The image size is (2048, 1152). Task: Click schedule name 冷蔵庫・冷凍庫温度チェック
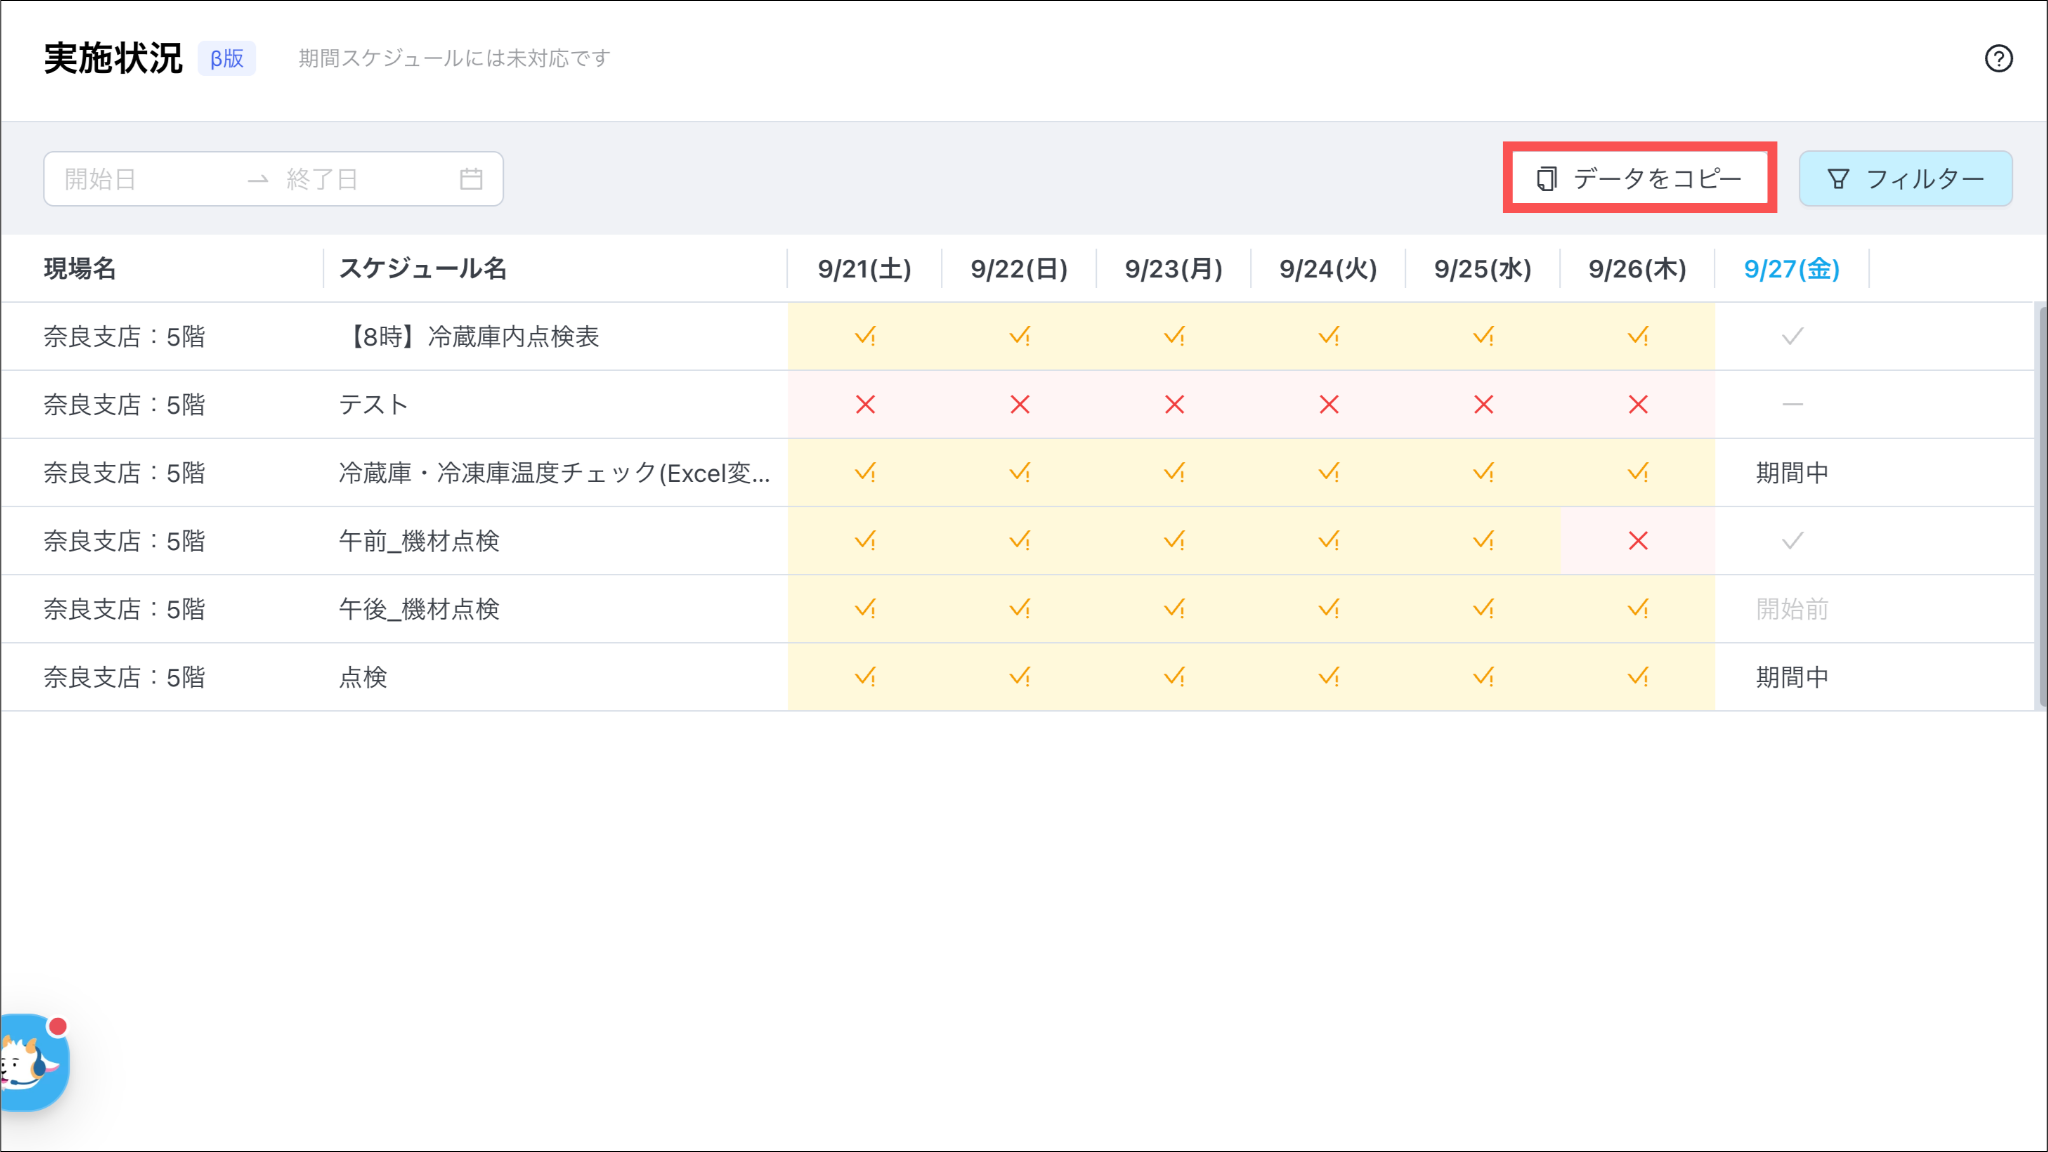554,473
